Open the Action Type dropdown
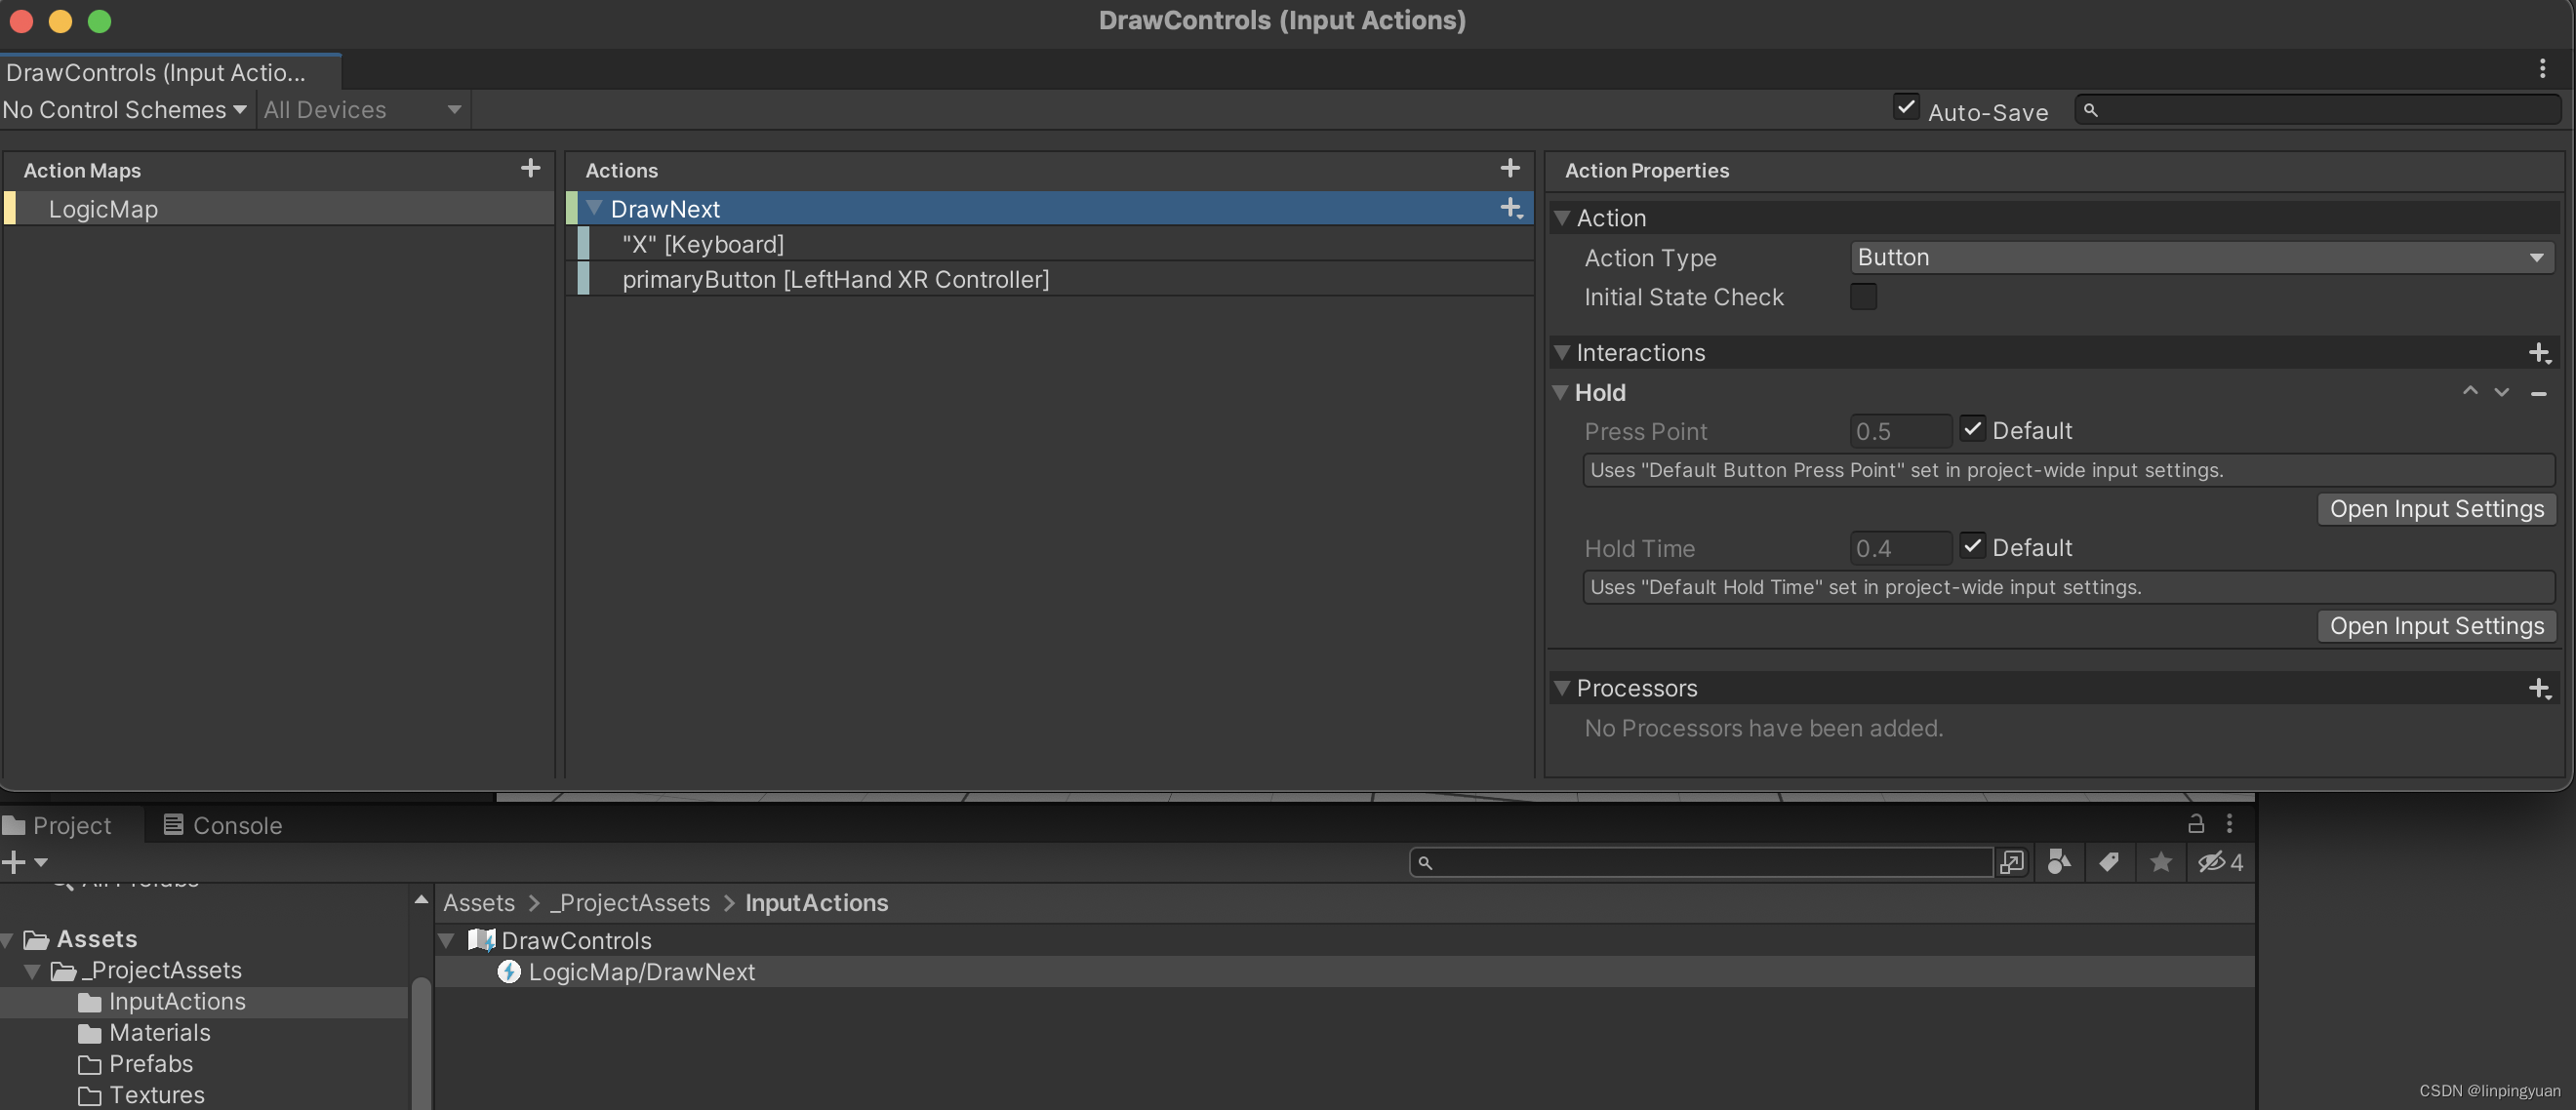Image resolution: width=2576 pixels, height=1110 pixels. coord(2200,258)
